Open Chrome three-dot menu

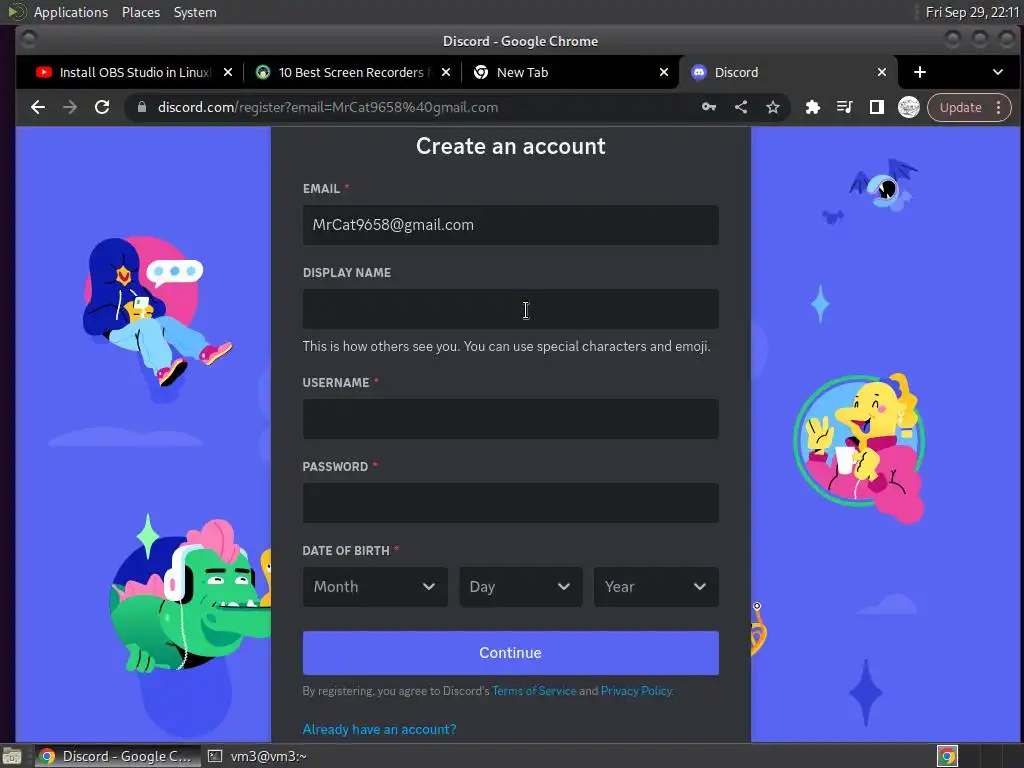(999, 107)
